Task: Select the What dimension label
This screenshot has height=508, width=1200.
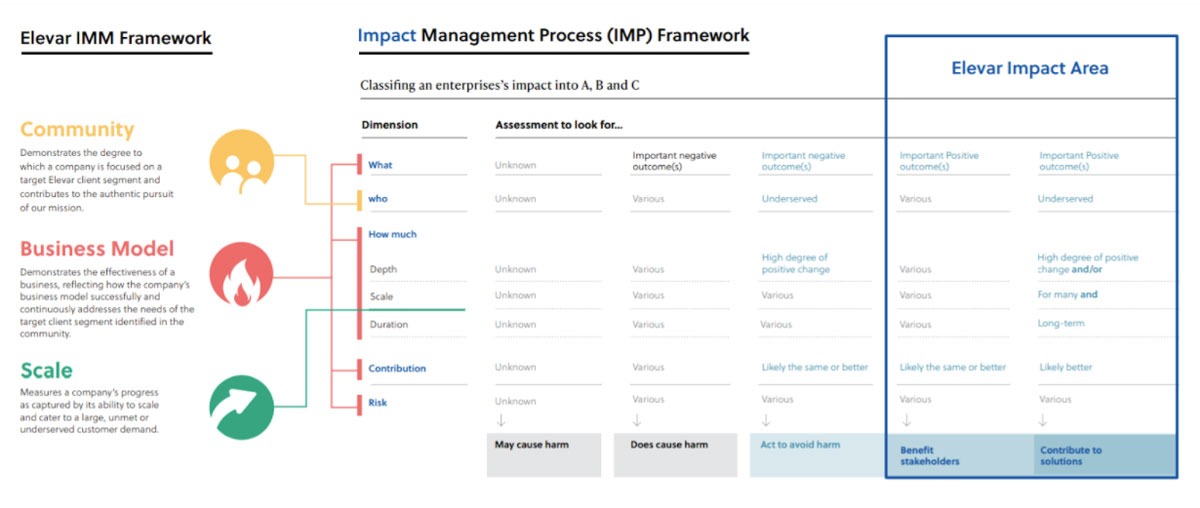Action: click(x=380, y=165)
